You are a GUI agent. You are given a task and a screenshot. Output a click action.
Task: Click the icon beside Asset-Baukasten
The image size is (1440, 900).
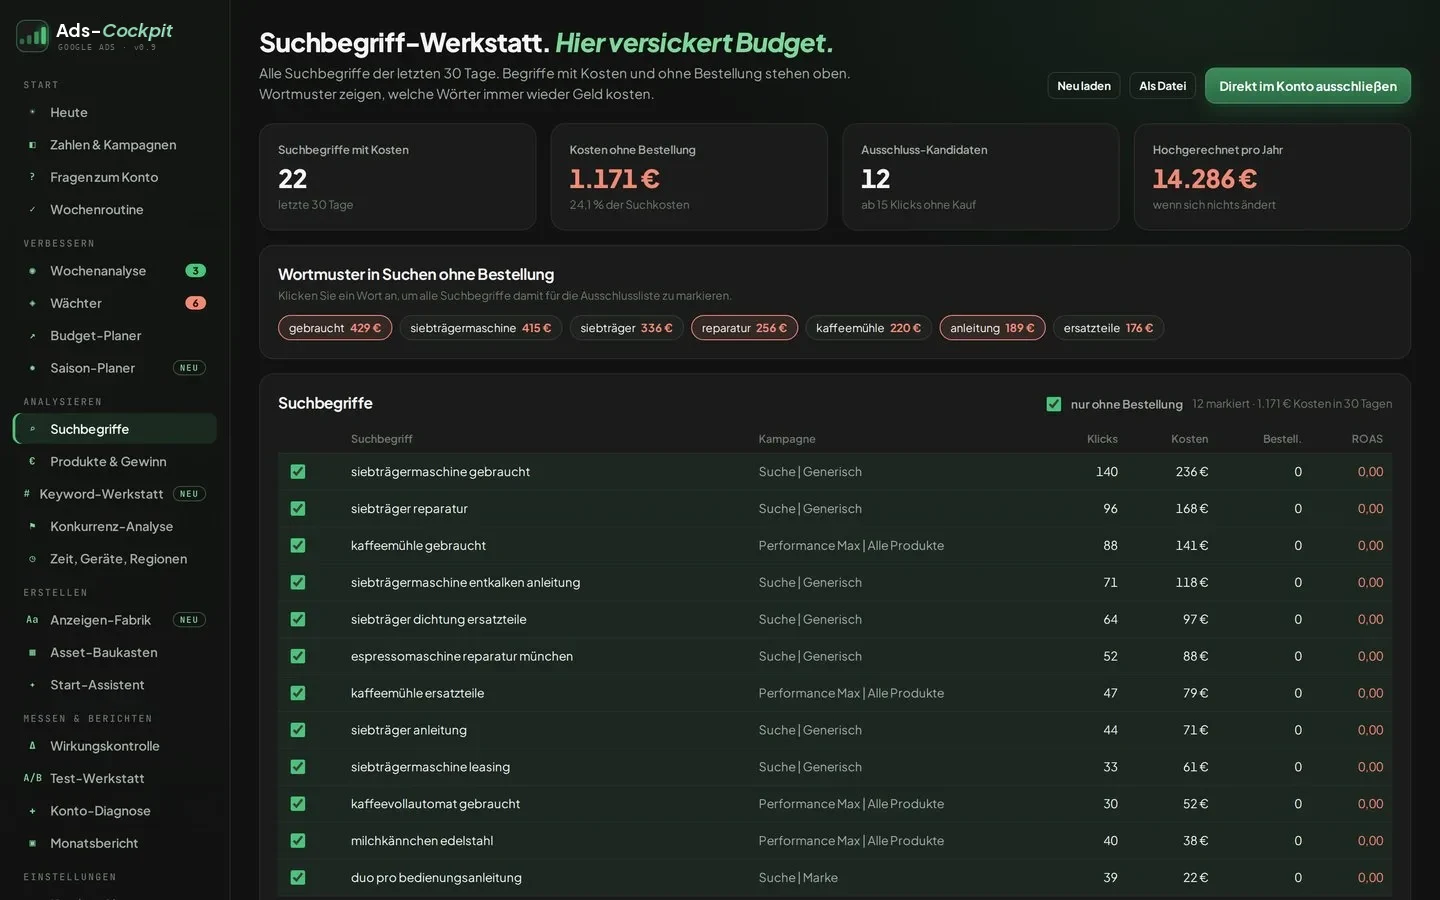(x=32, y=652)
